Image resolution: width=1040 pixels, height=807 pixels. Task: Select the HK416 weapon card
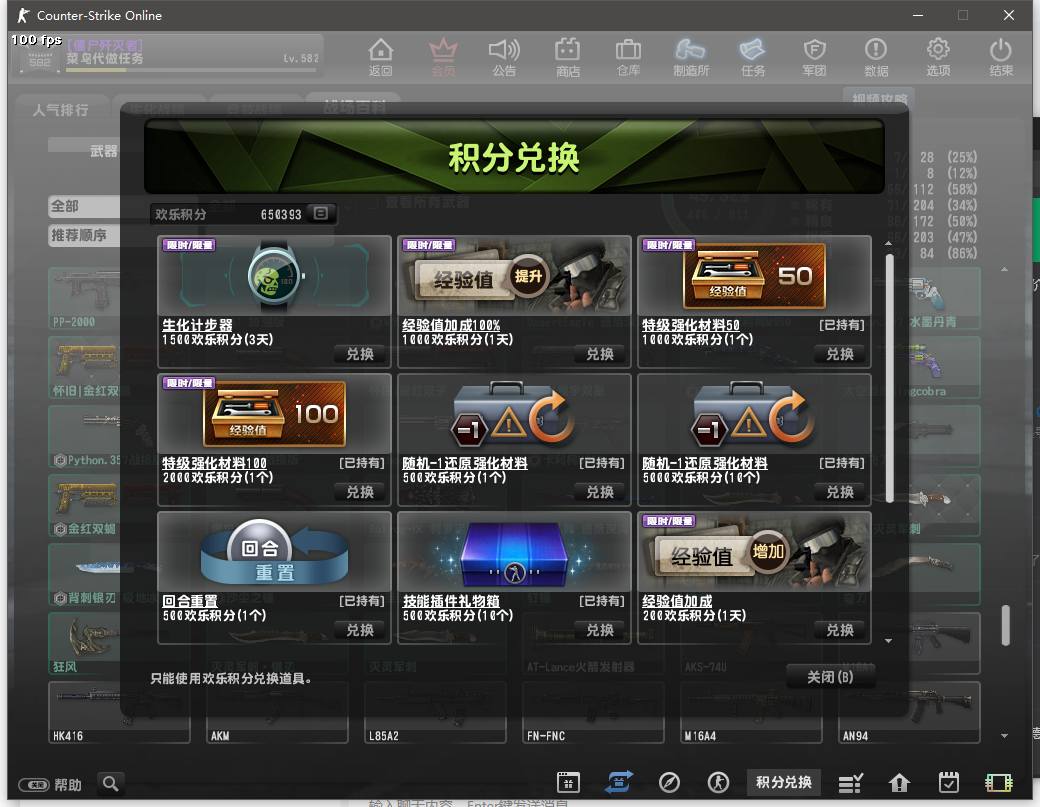tap(119, 714)
